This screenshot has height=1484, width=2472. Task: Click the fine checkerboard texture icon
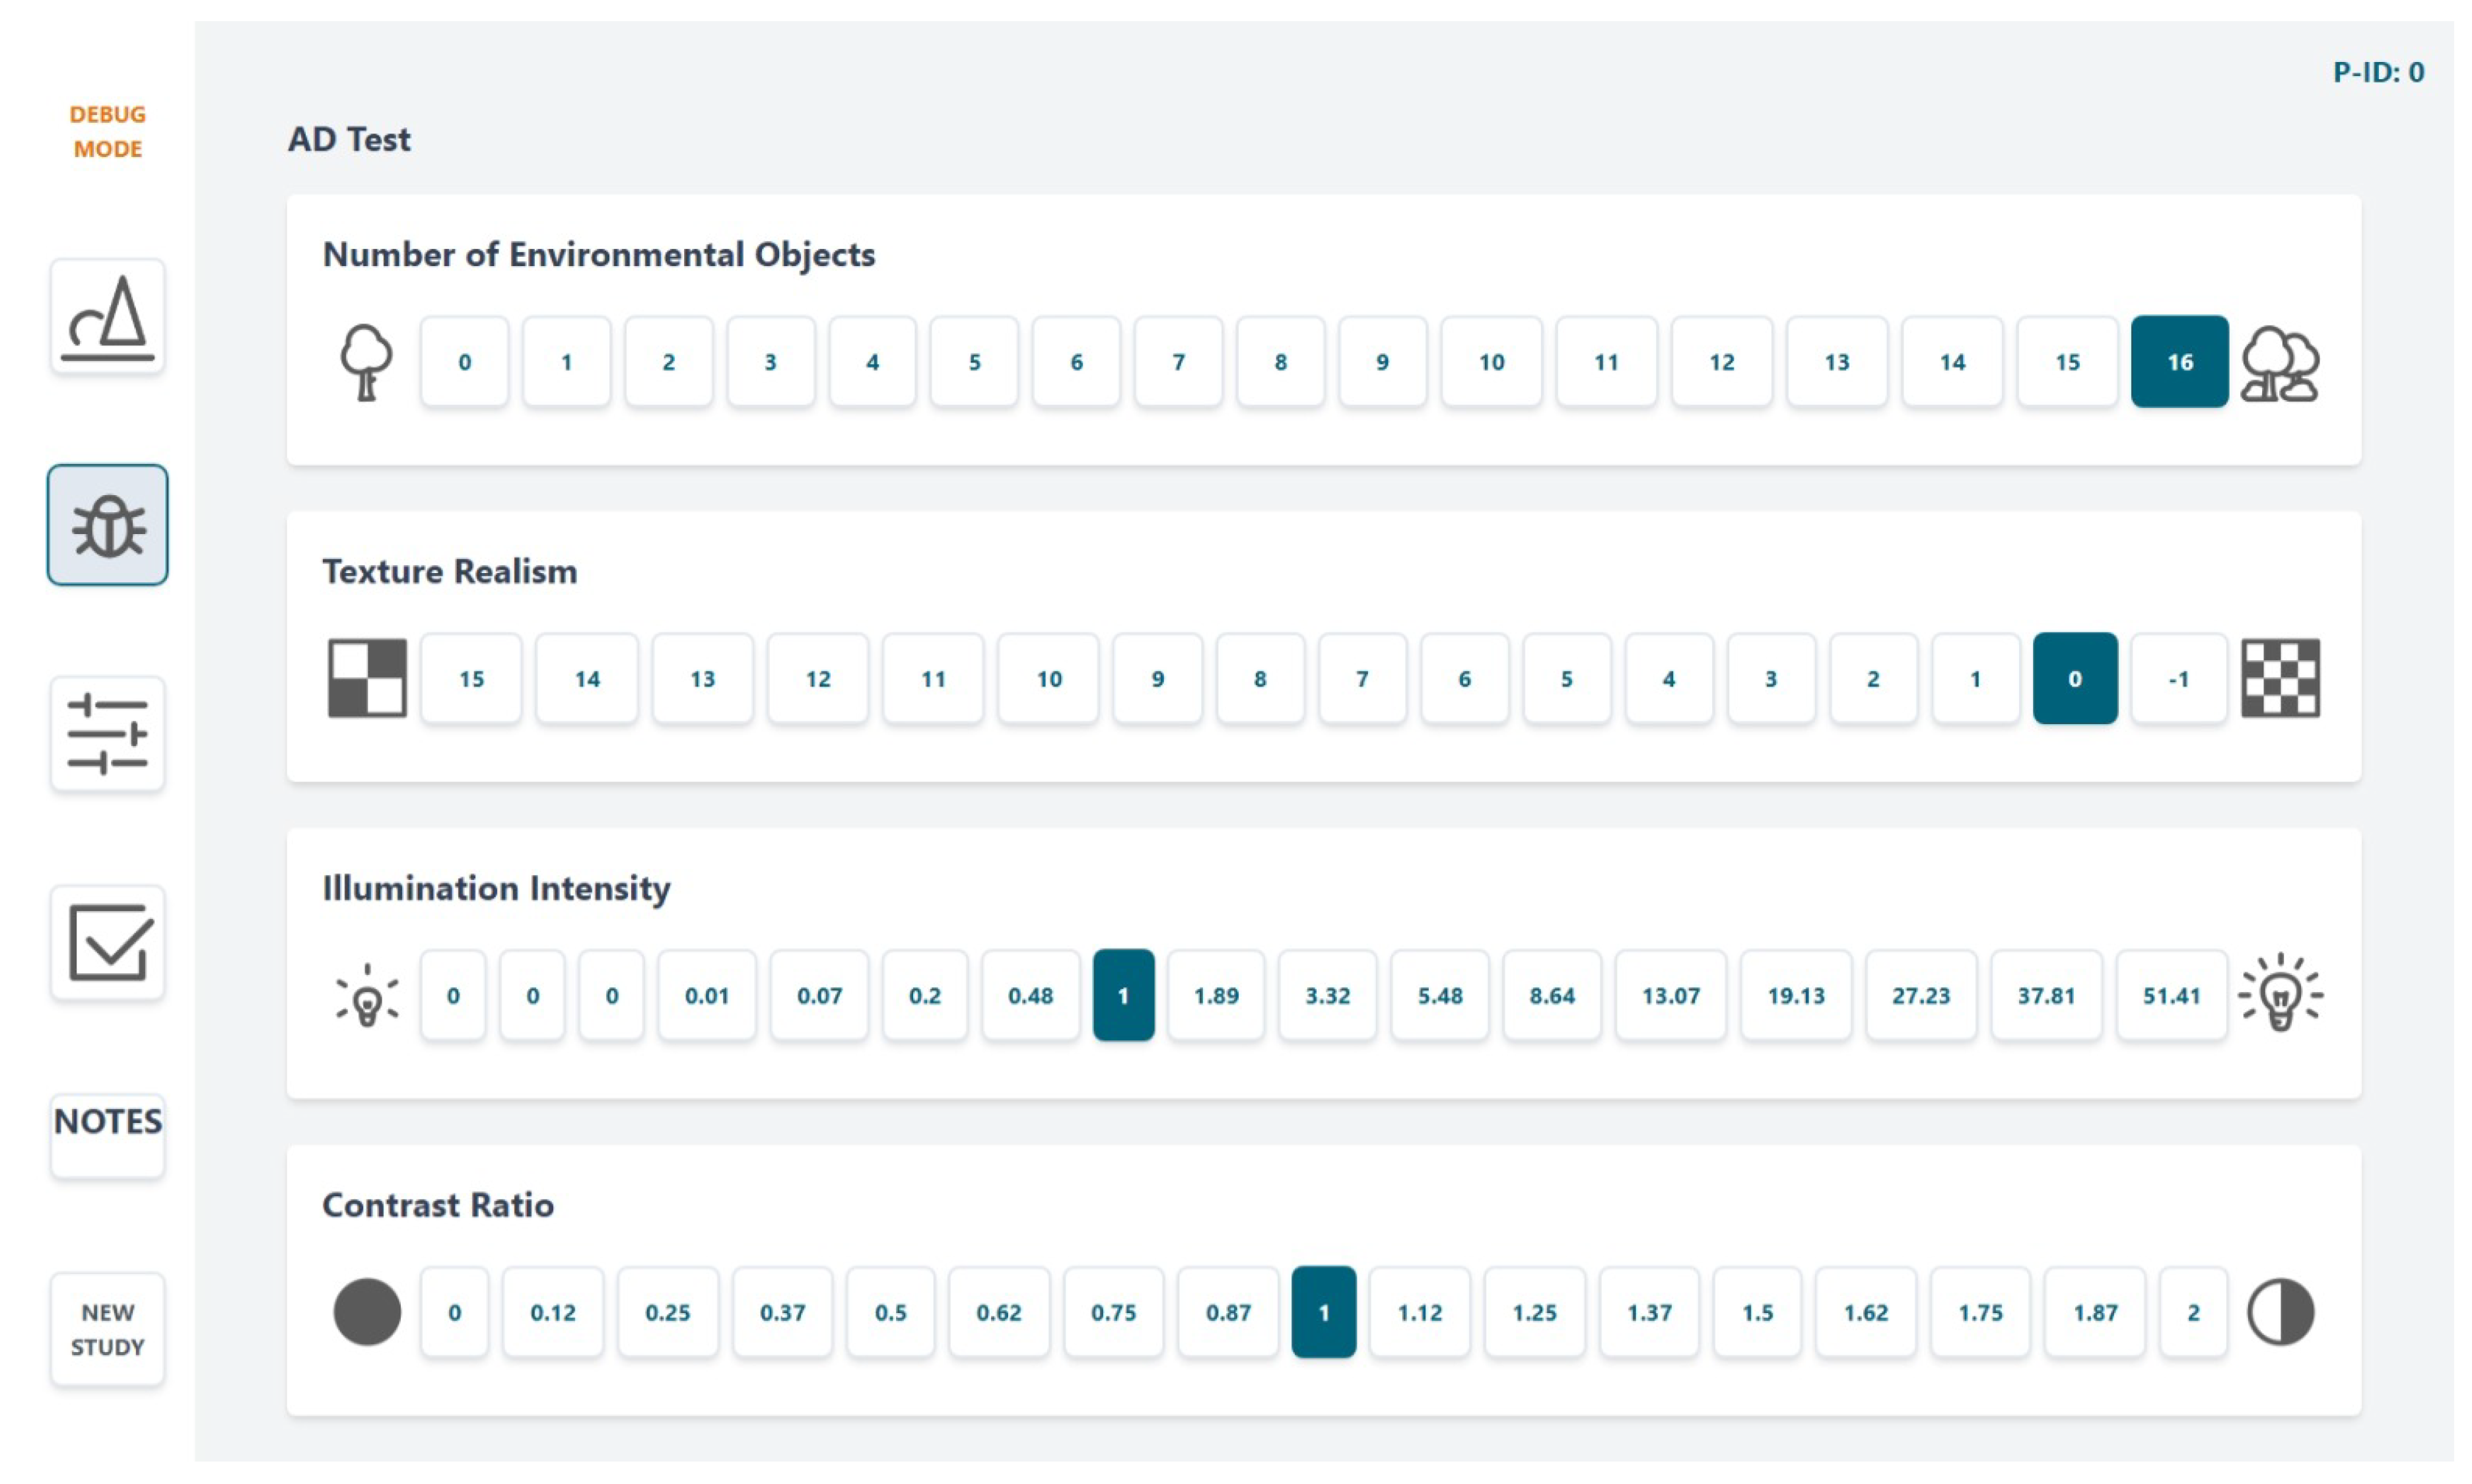2279,678
